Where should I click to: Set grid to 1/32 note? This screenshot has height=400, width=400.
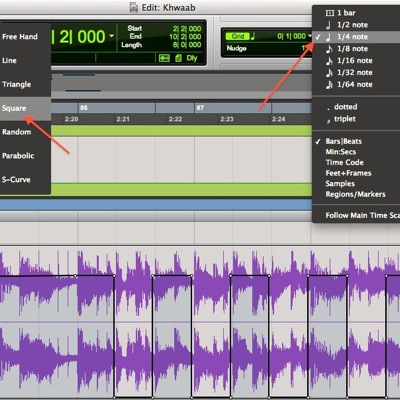356,73
